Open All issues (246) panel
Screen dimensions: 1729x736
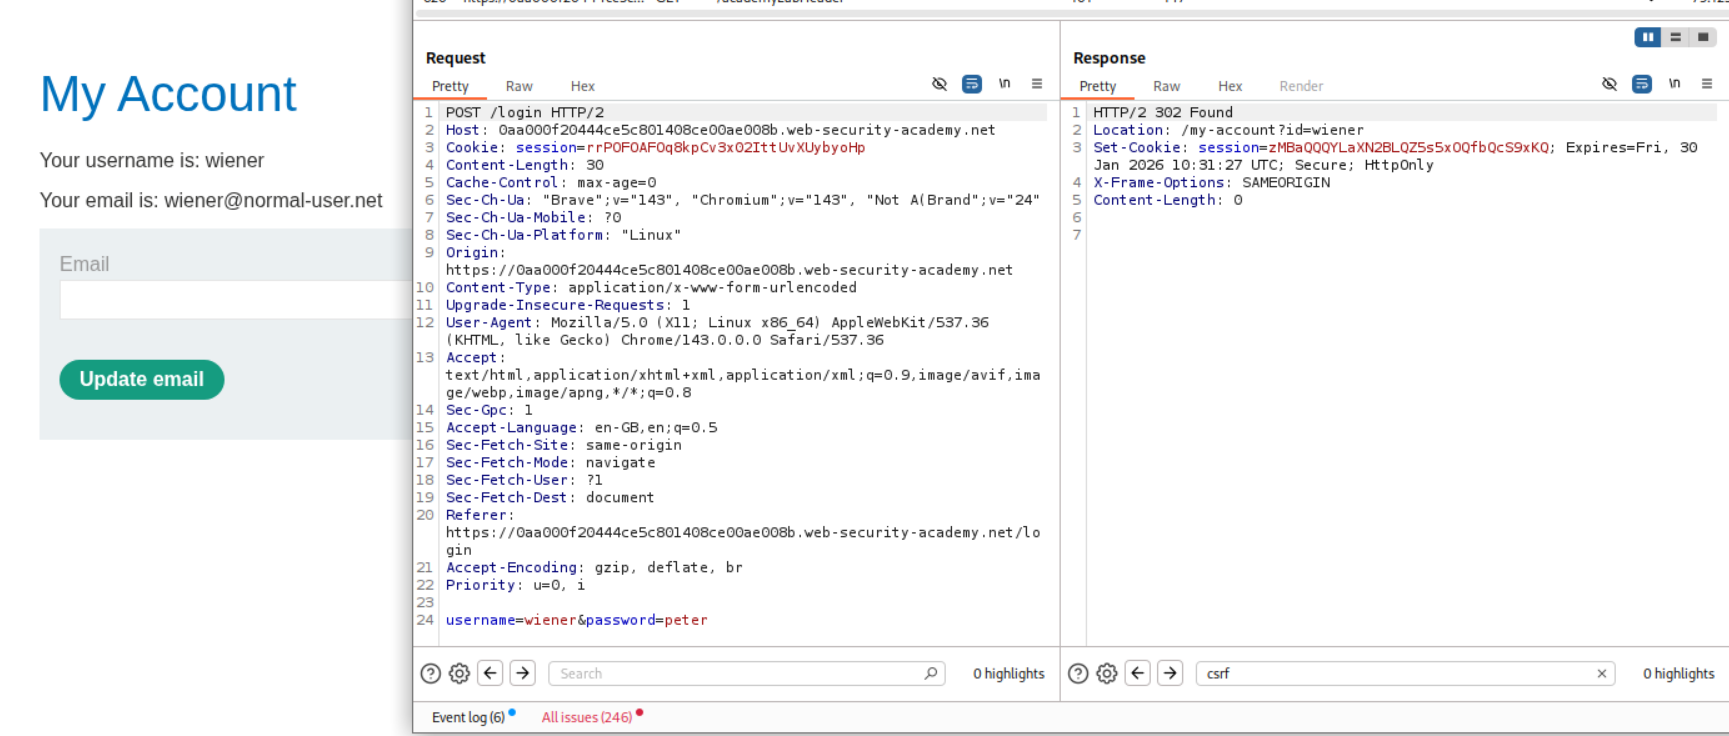point(587,717)
